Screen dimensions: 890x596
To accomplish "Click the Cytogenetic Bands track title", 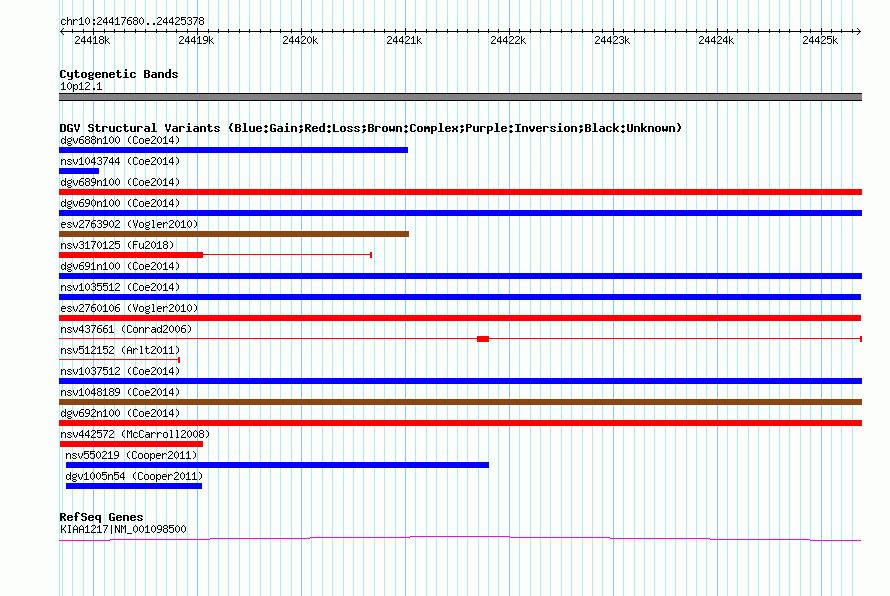I will (119, 74).
